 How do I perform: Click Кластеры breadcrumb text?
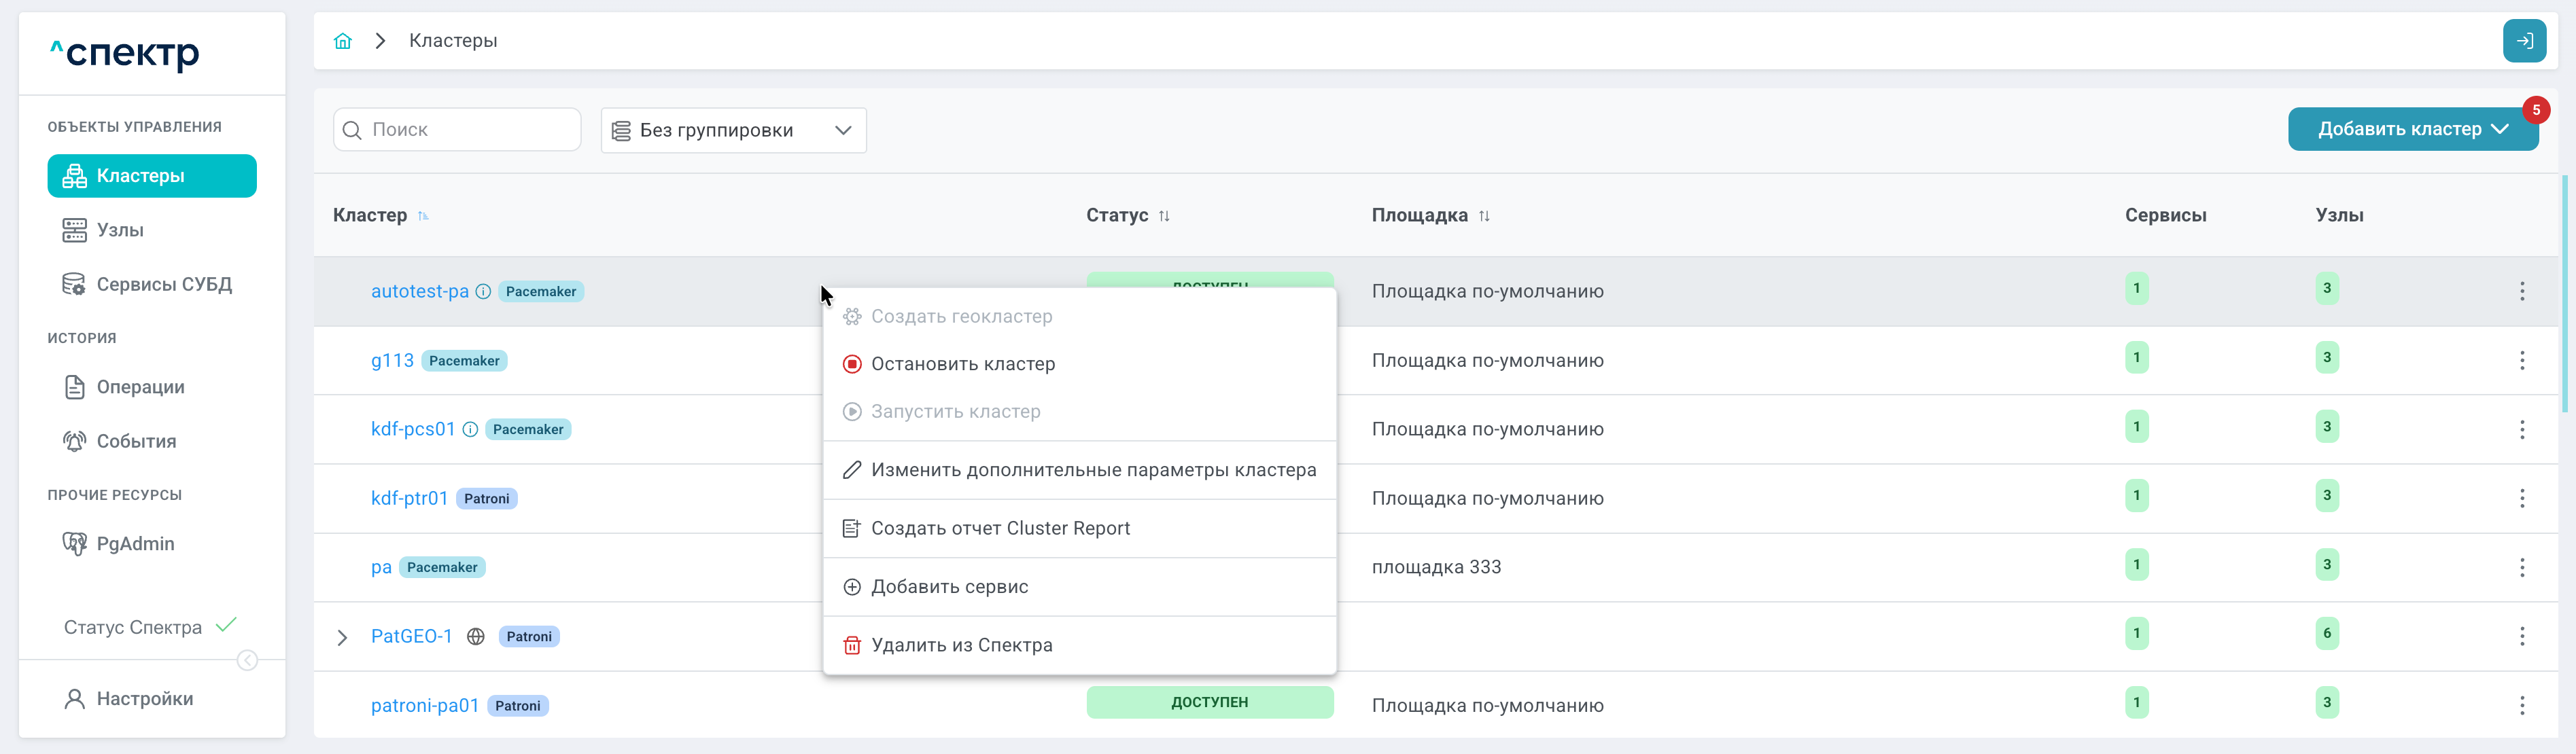[453, 41]
